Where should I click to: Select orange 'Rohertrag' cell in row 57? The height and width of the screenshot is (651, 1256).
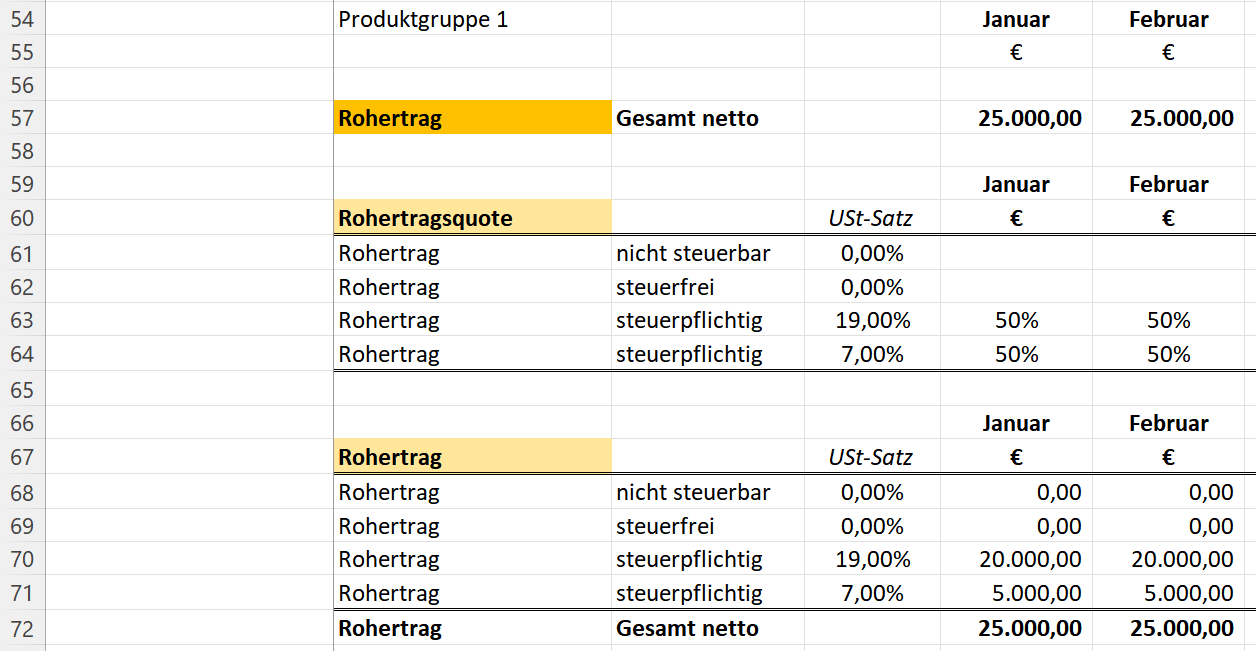pyautogui.click(x=472, y=118)
